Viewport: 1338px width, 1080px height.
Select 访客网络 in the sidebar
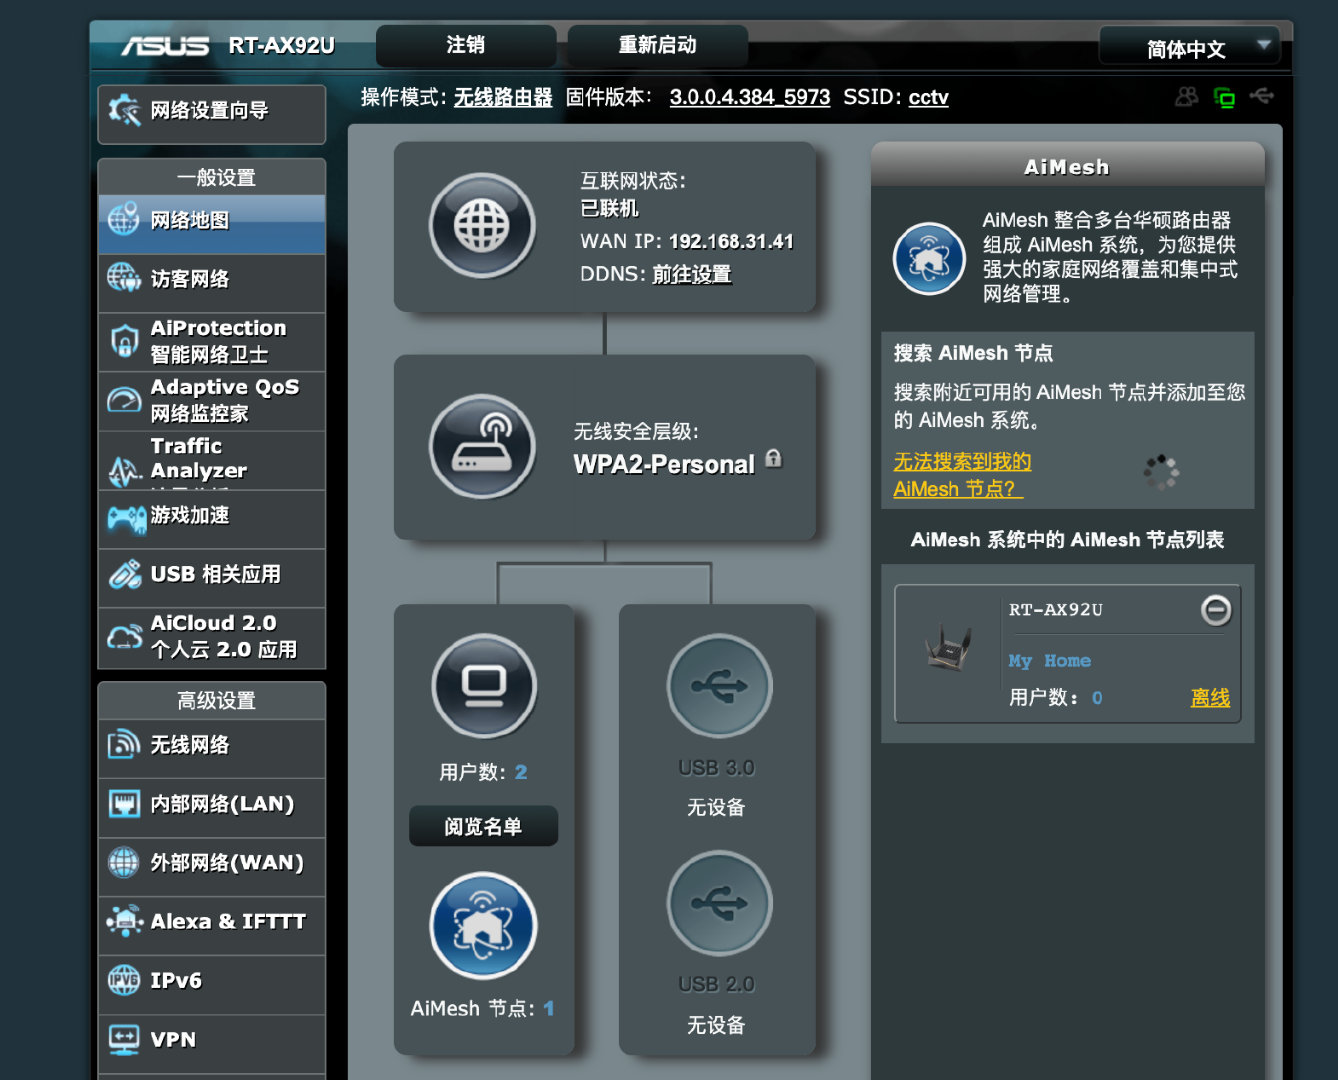click(x=211, y=281)
